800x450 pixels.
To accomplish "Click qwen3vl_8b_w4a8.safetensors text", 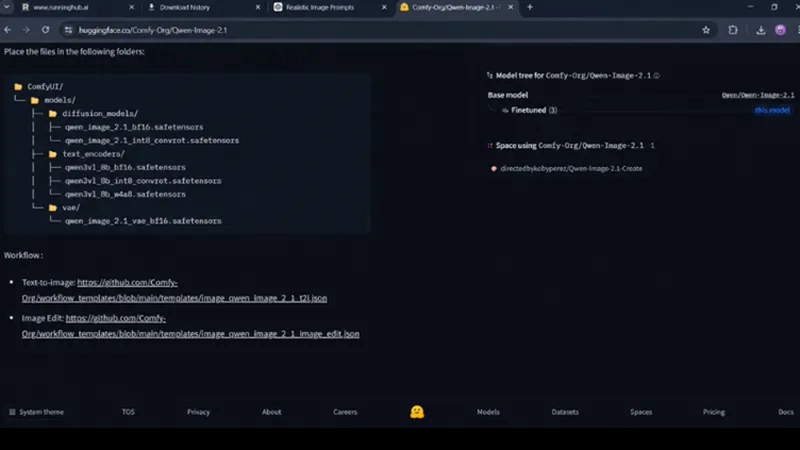I will (x=125, y=194).
